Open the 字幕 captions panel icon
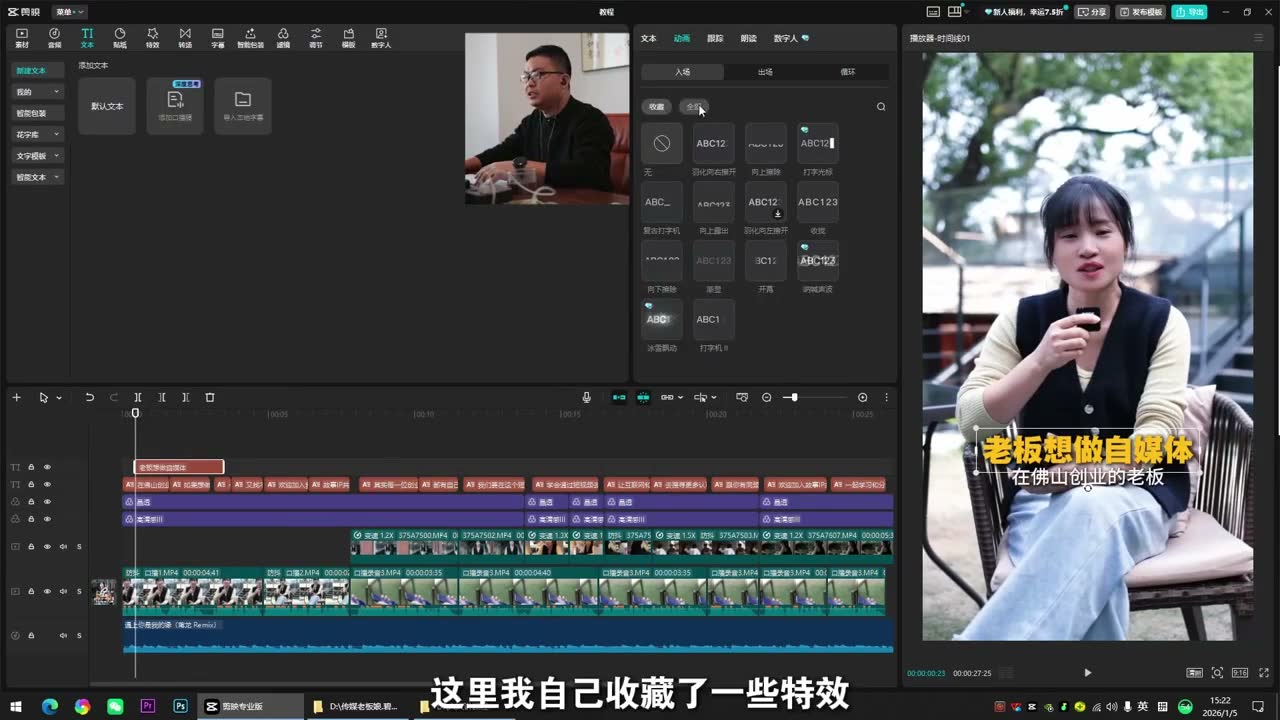This screenshot has width=1280, height=720. point(218,38)
